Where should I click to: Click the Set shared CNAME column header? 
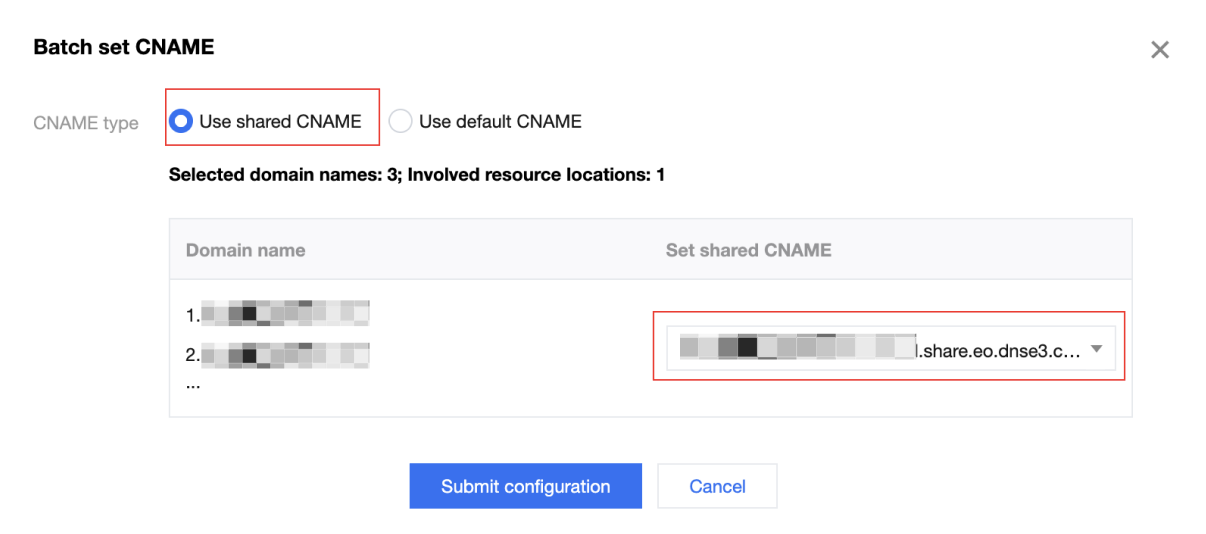tap(748, 250)
